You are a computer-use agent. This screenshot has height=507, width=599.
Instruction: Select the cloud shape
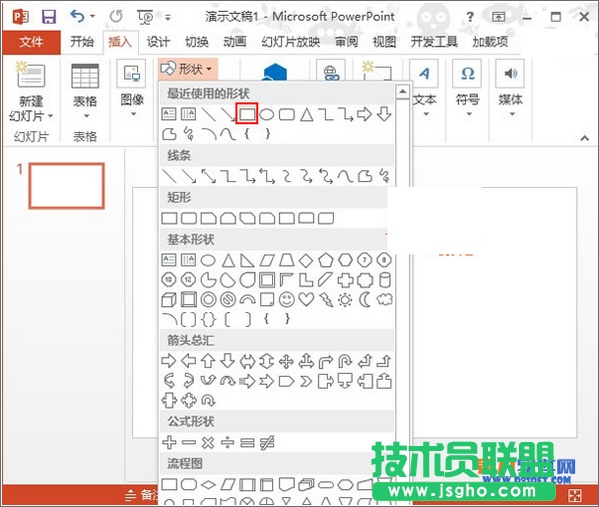point(385,300)
